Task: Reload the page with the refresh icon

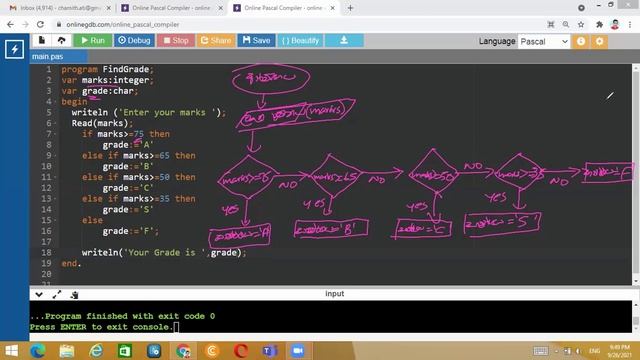Action: pyautogui.click(x=40, y=24)
